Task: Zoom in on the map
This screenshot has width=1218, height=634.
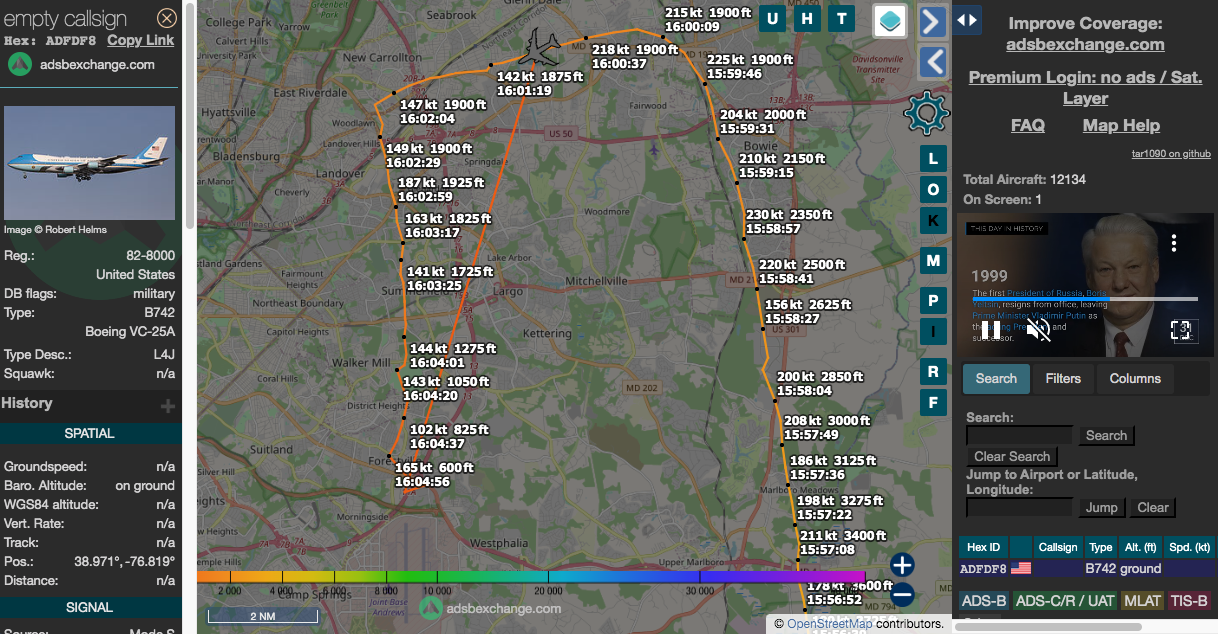Action: 902,565
